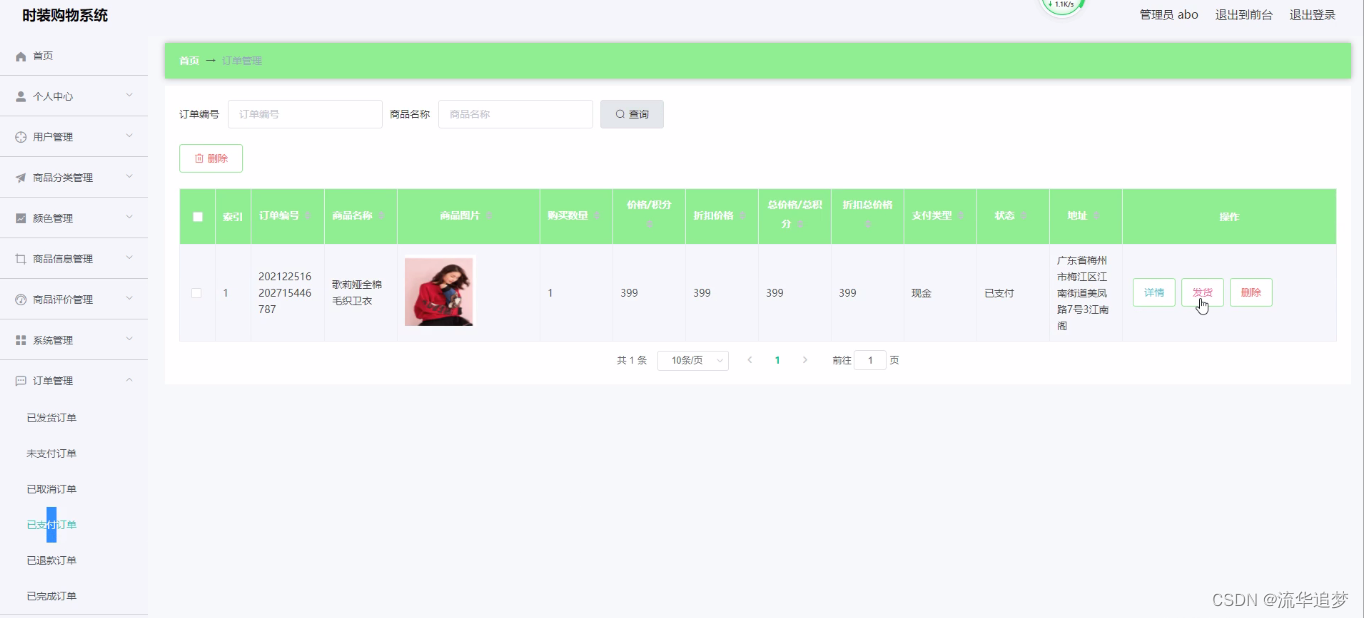
Task: Click the 管理员 abo account label
Action: 1169,15
